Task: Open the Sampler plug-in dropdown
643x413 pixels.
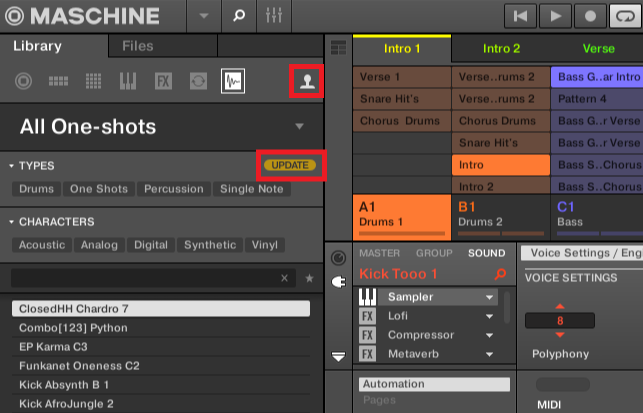Action: coord(489,297)
